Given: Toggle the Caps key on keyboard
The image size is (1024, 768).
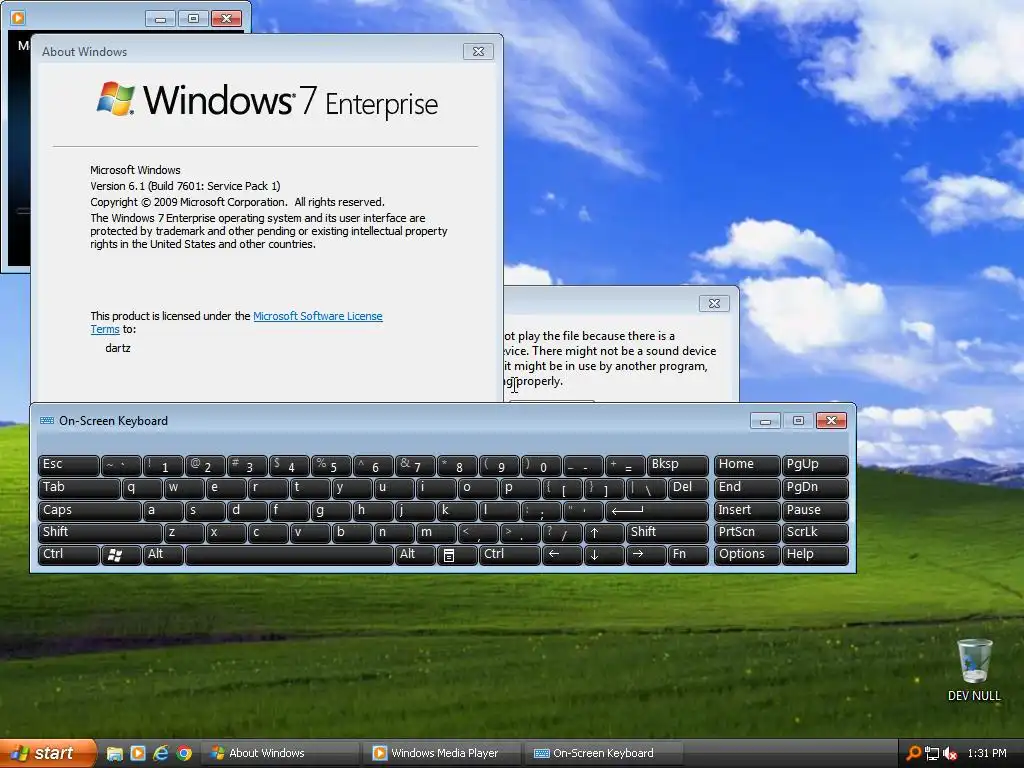Looking at the screenshot, I should (x=89, y=511).
